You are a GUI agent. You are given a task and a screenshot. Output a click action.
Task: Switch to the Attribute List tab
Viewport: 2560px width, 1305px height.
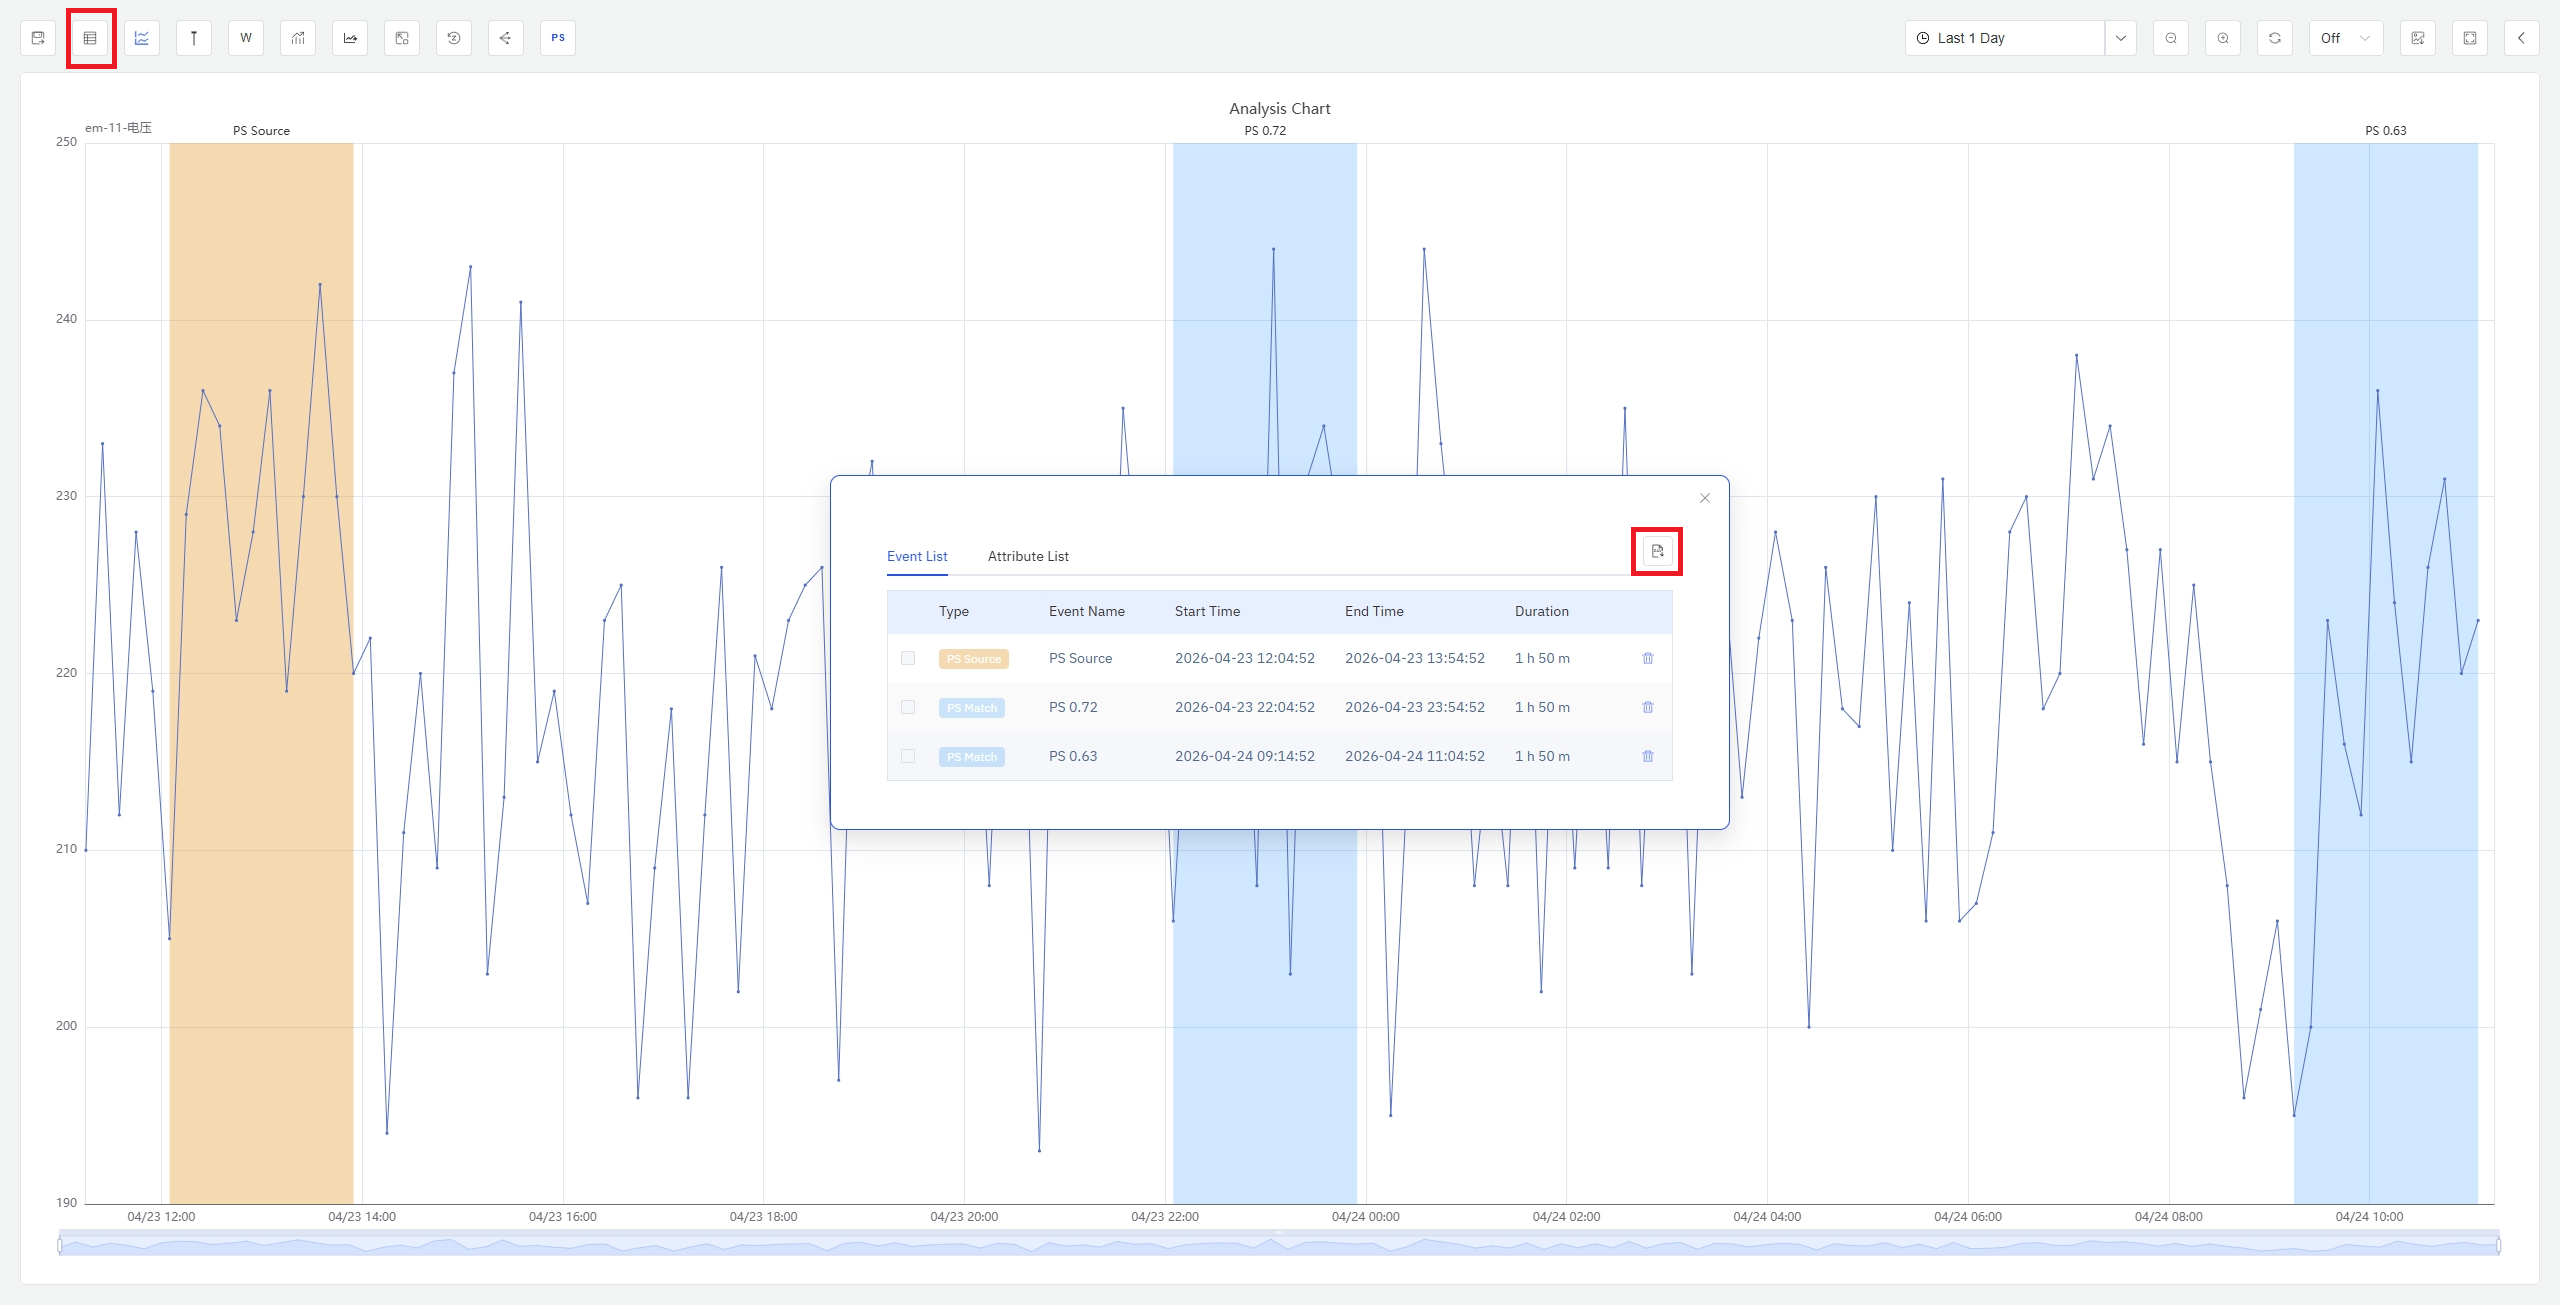pyautogui.click(x=1028, y=556)
